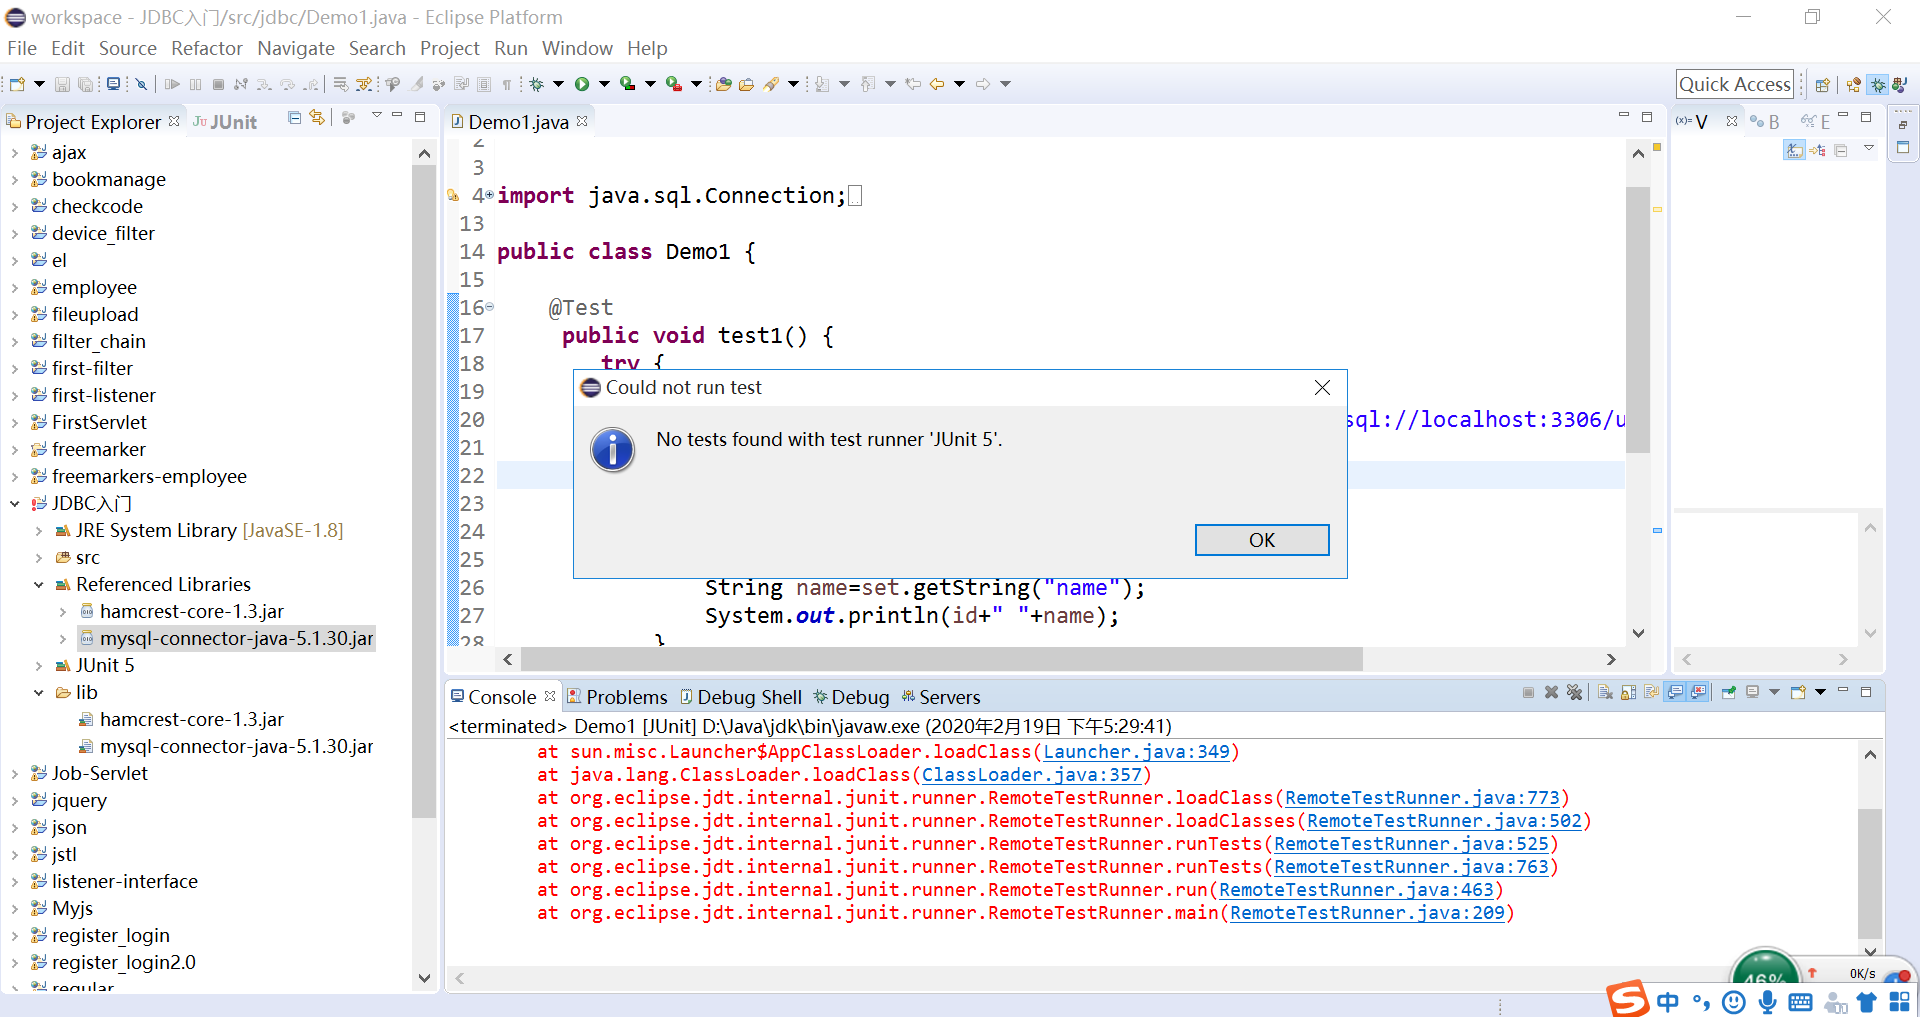This screenshot has height=1017, width=1920.
Task: Open Project Explorer View Menu dropdown
Action: click(377, 116)
